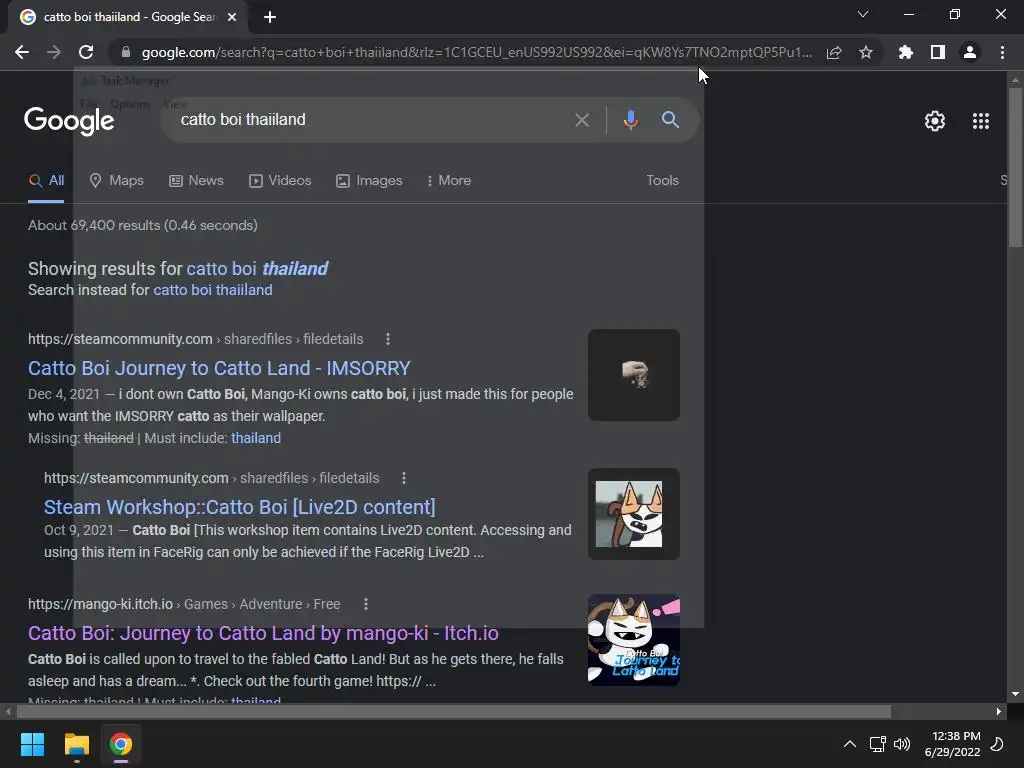Bookmark this page with the star icon
Screen dimensions: 1024x768
click(x=866, y=52)
